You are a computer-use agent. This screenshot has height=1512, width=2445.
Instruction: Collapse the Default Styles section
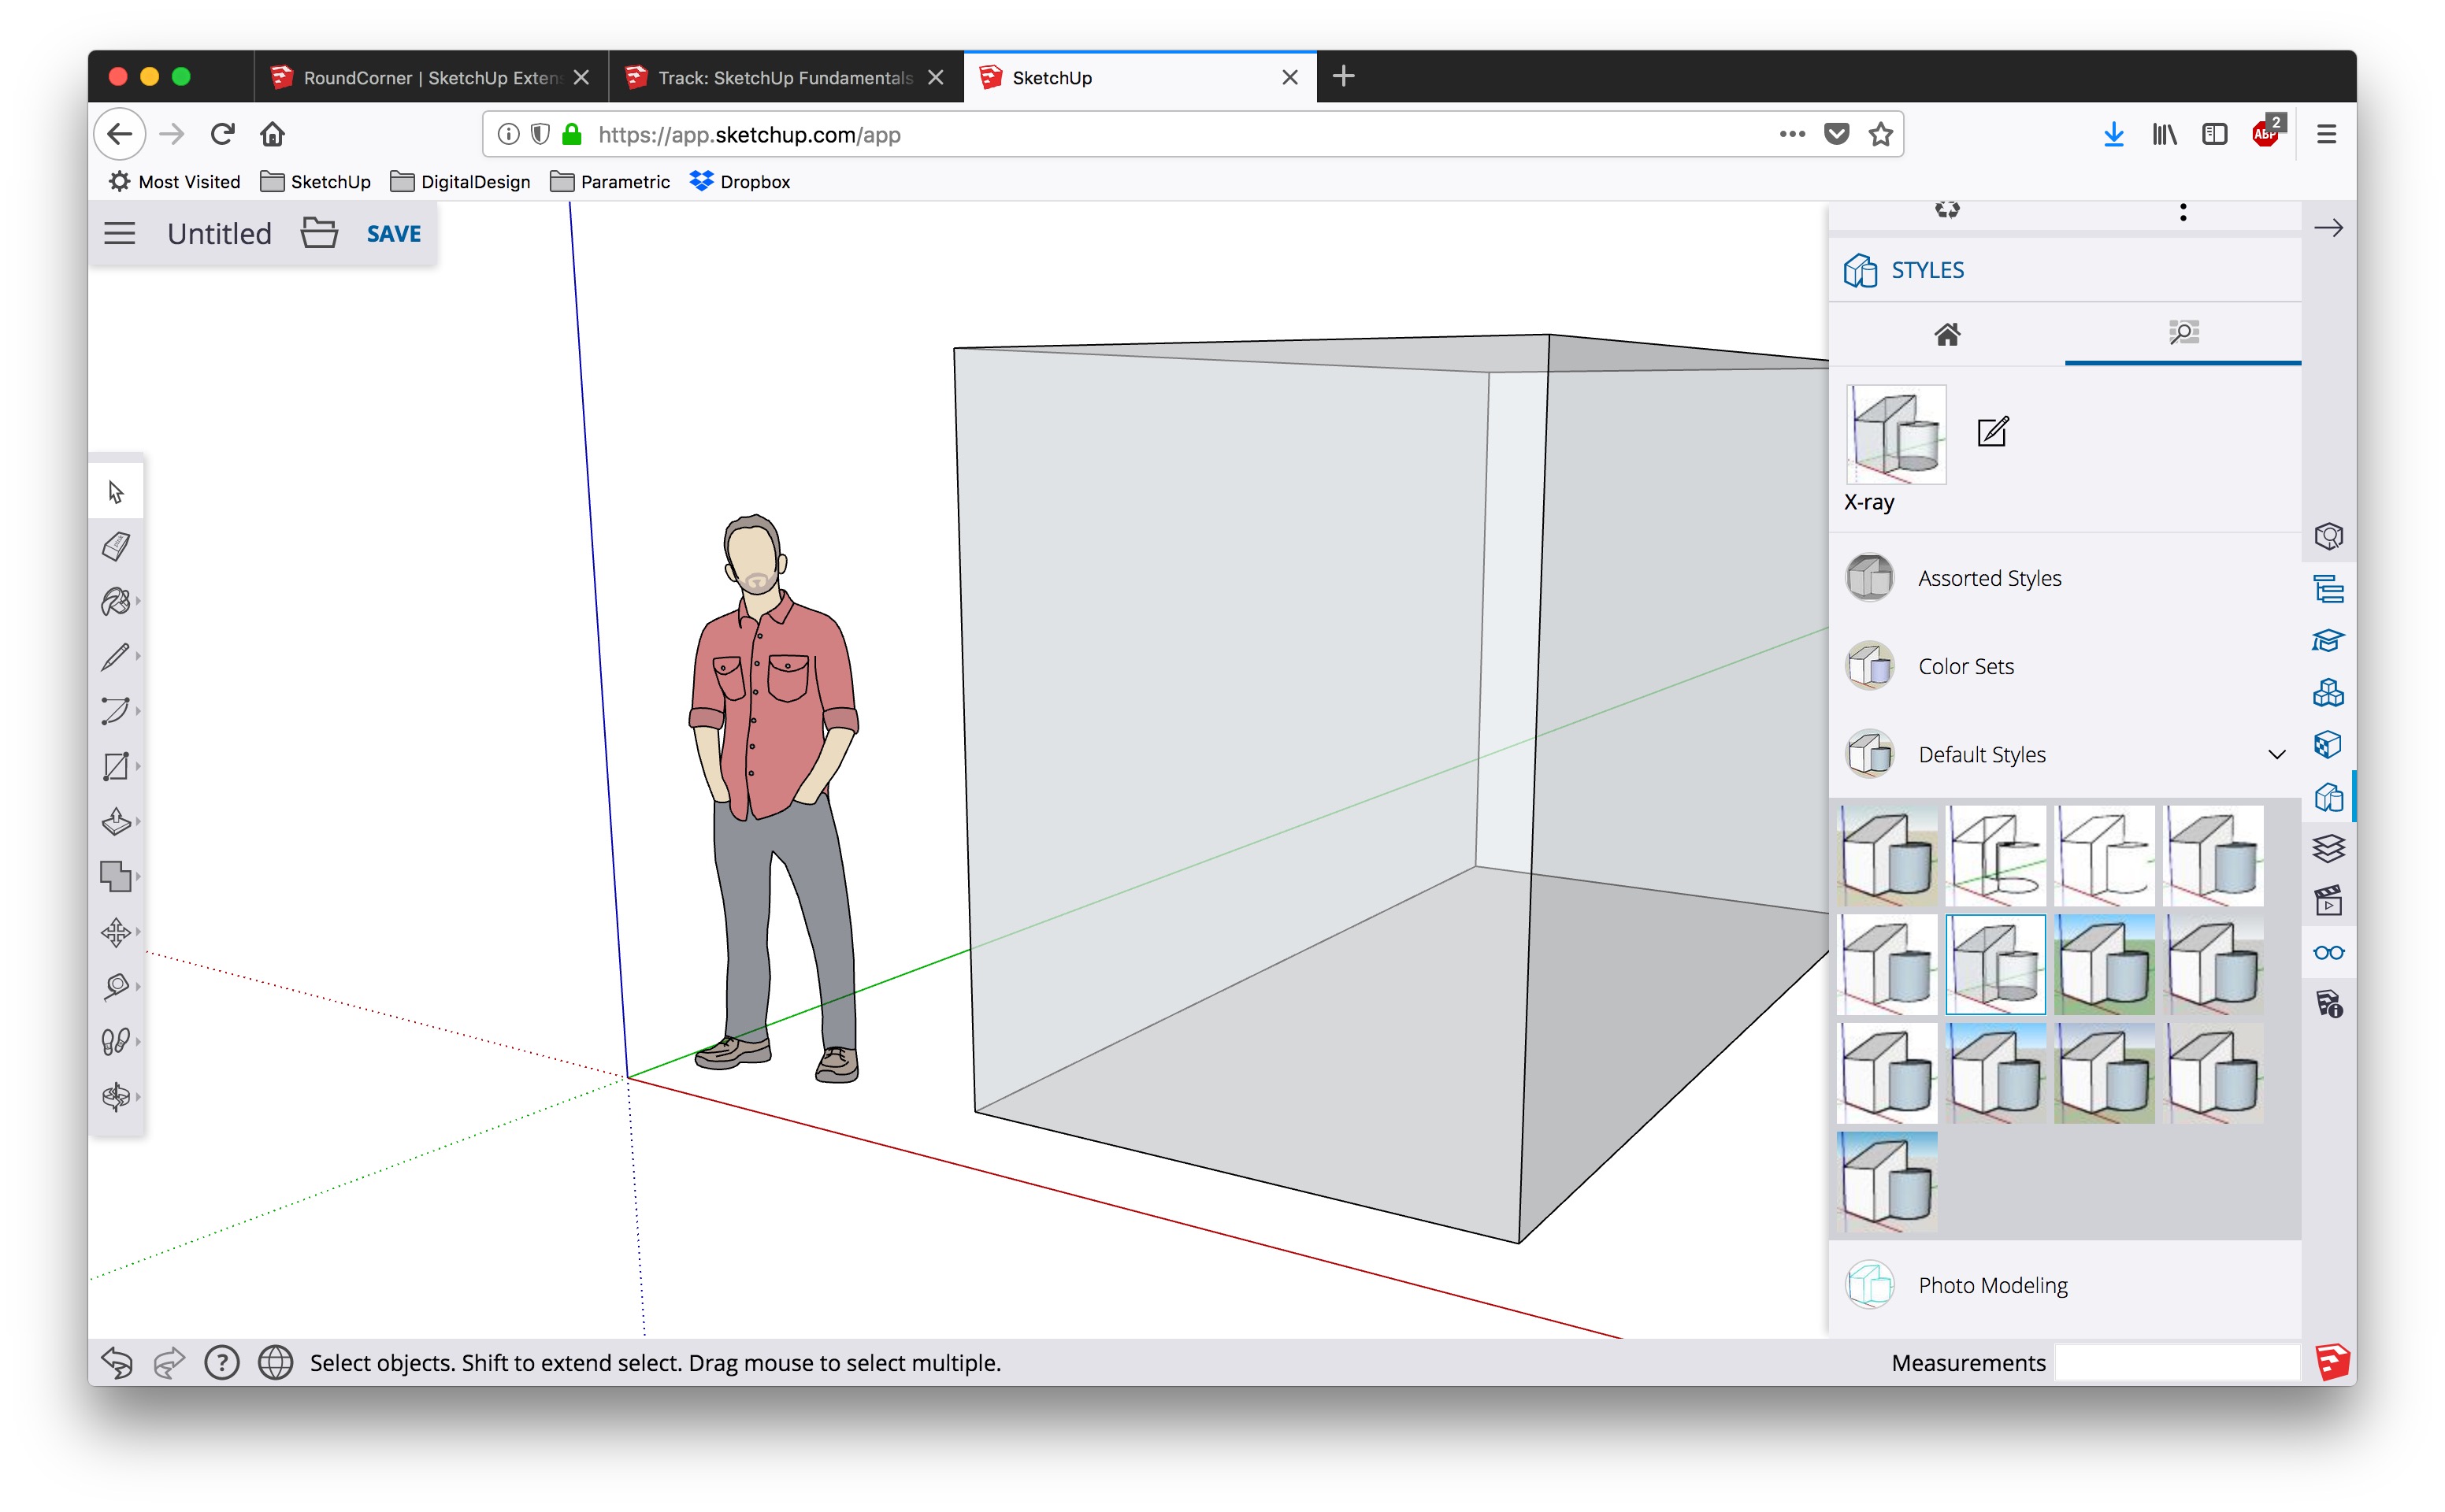[x=2277, y=754]
